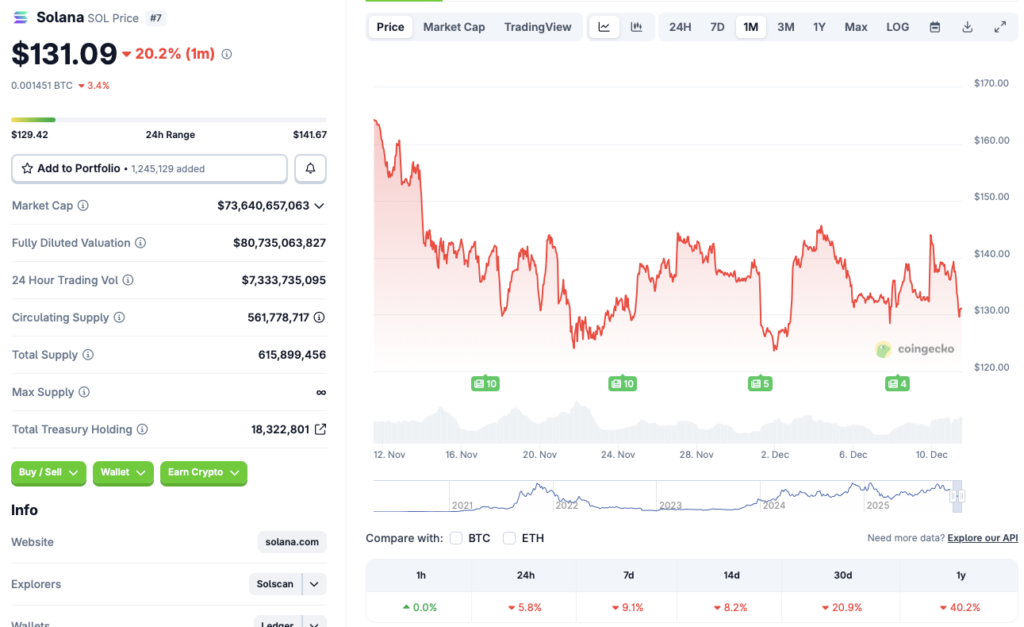Open the Earn Crypto dropdown
1024x627 pixels.
(203, 473)
